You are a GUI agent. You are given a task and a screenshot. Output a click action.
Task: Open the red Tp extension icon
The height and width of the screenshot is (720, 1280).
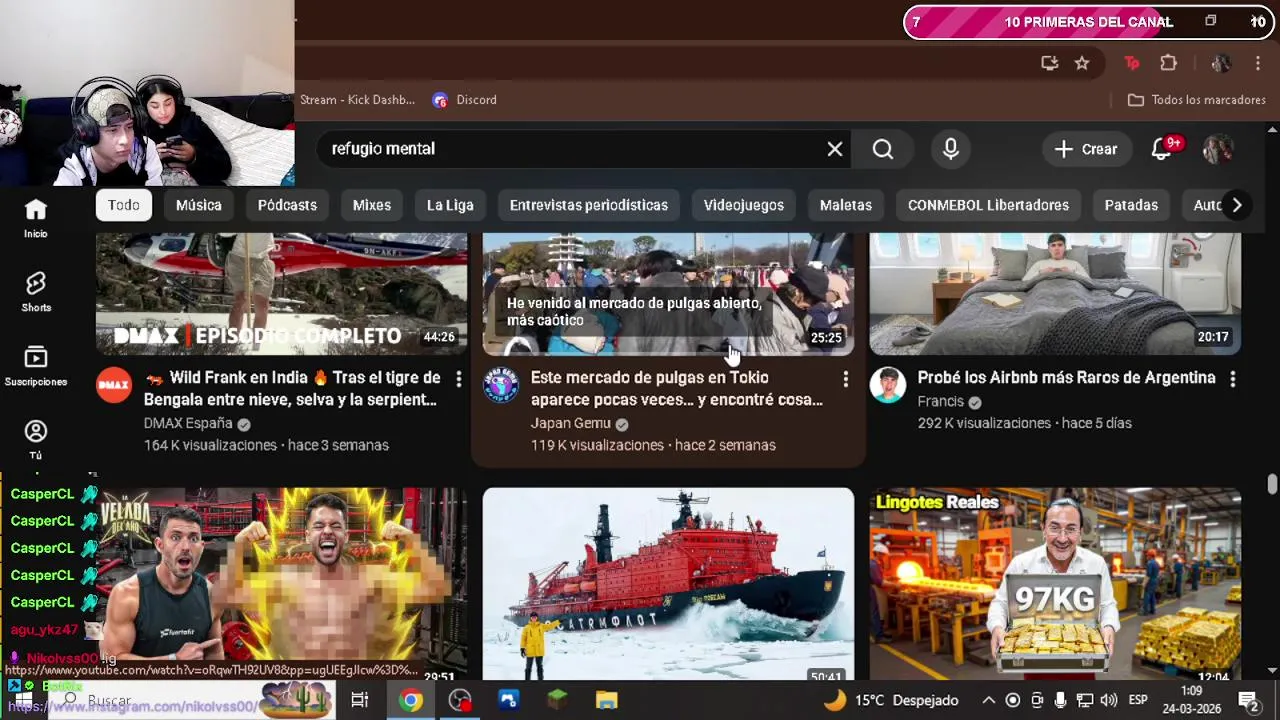1132,63
